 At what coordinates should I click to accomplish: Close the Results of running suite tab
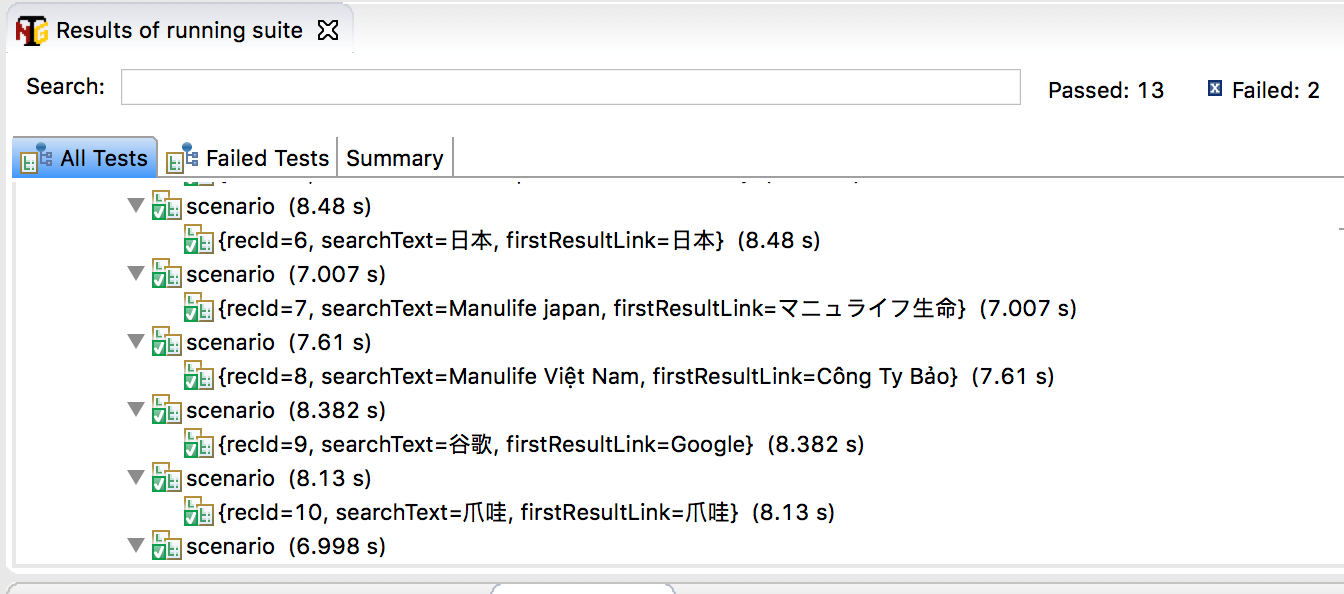(x=329, y=30)
